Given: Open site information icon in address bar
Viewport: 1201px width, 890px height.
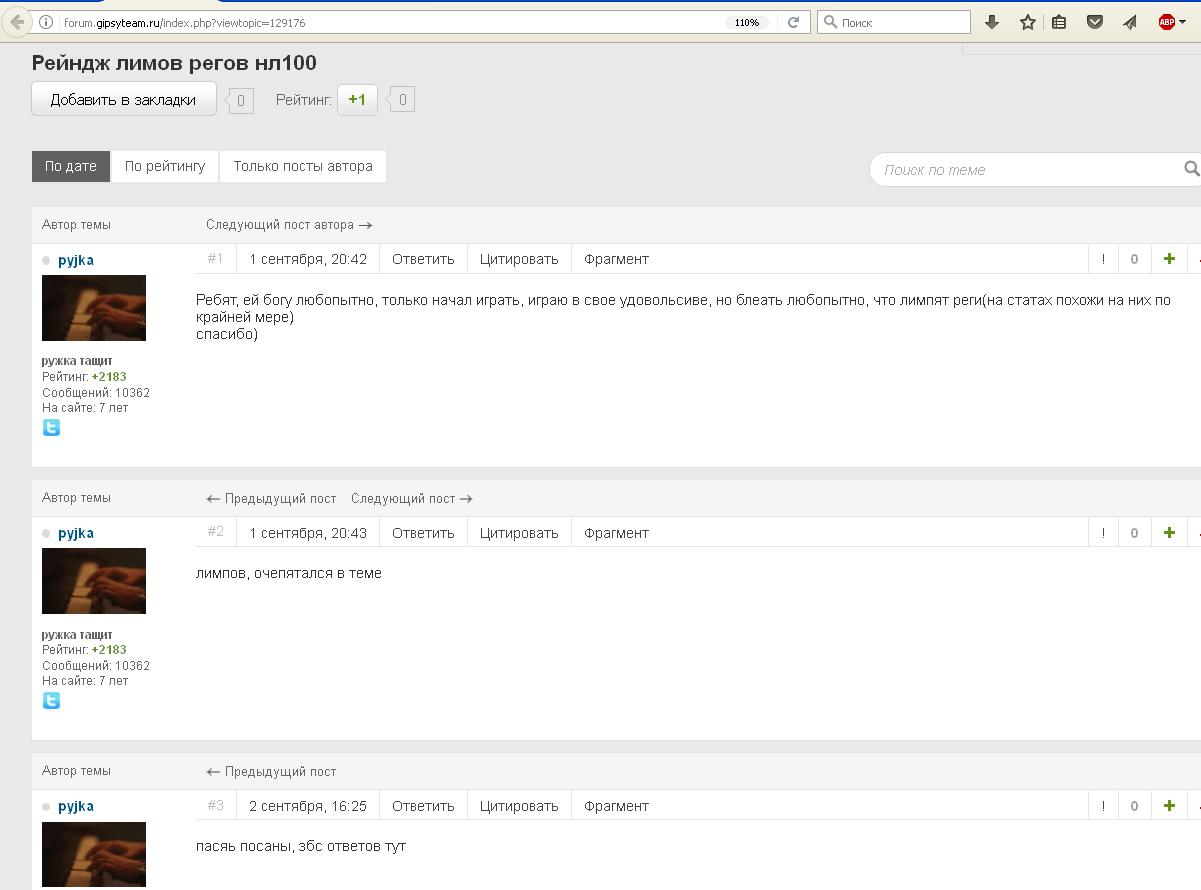Looking at the screenshot, I should (x=46, y=22).
